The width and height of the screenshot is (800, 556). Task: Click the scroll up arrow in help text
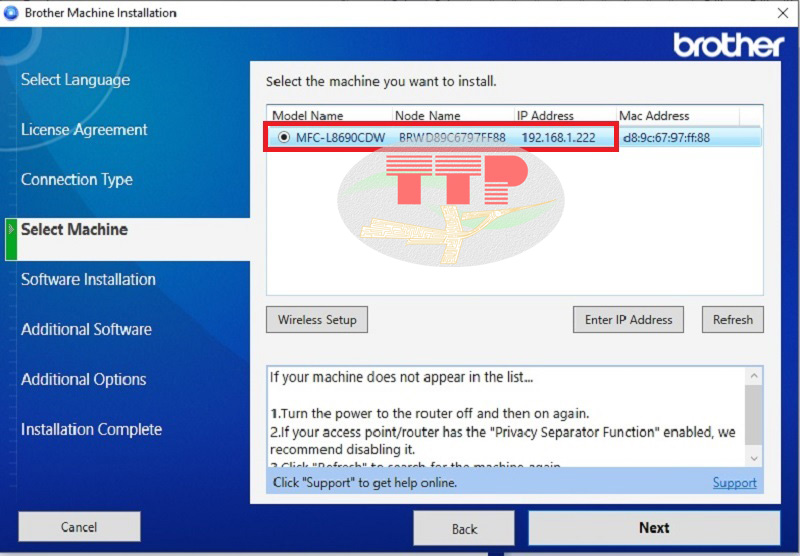[754, 376]
